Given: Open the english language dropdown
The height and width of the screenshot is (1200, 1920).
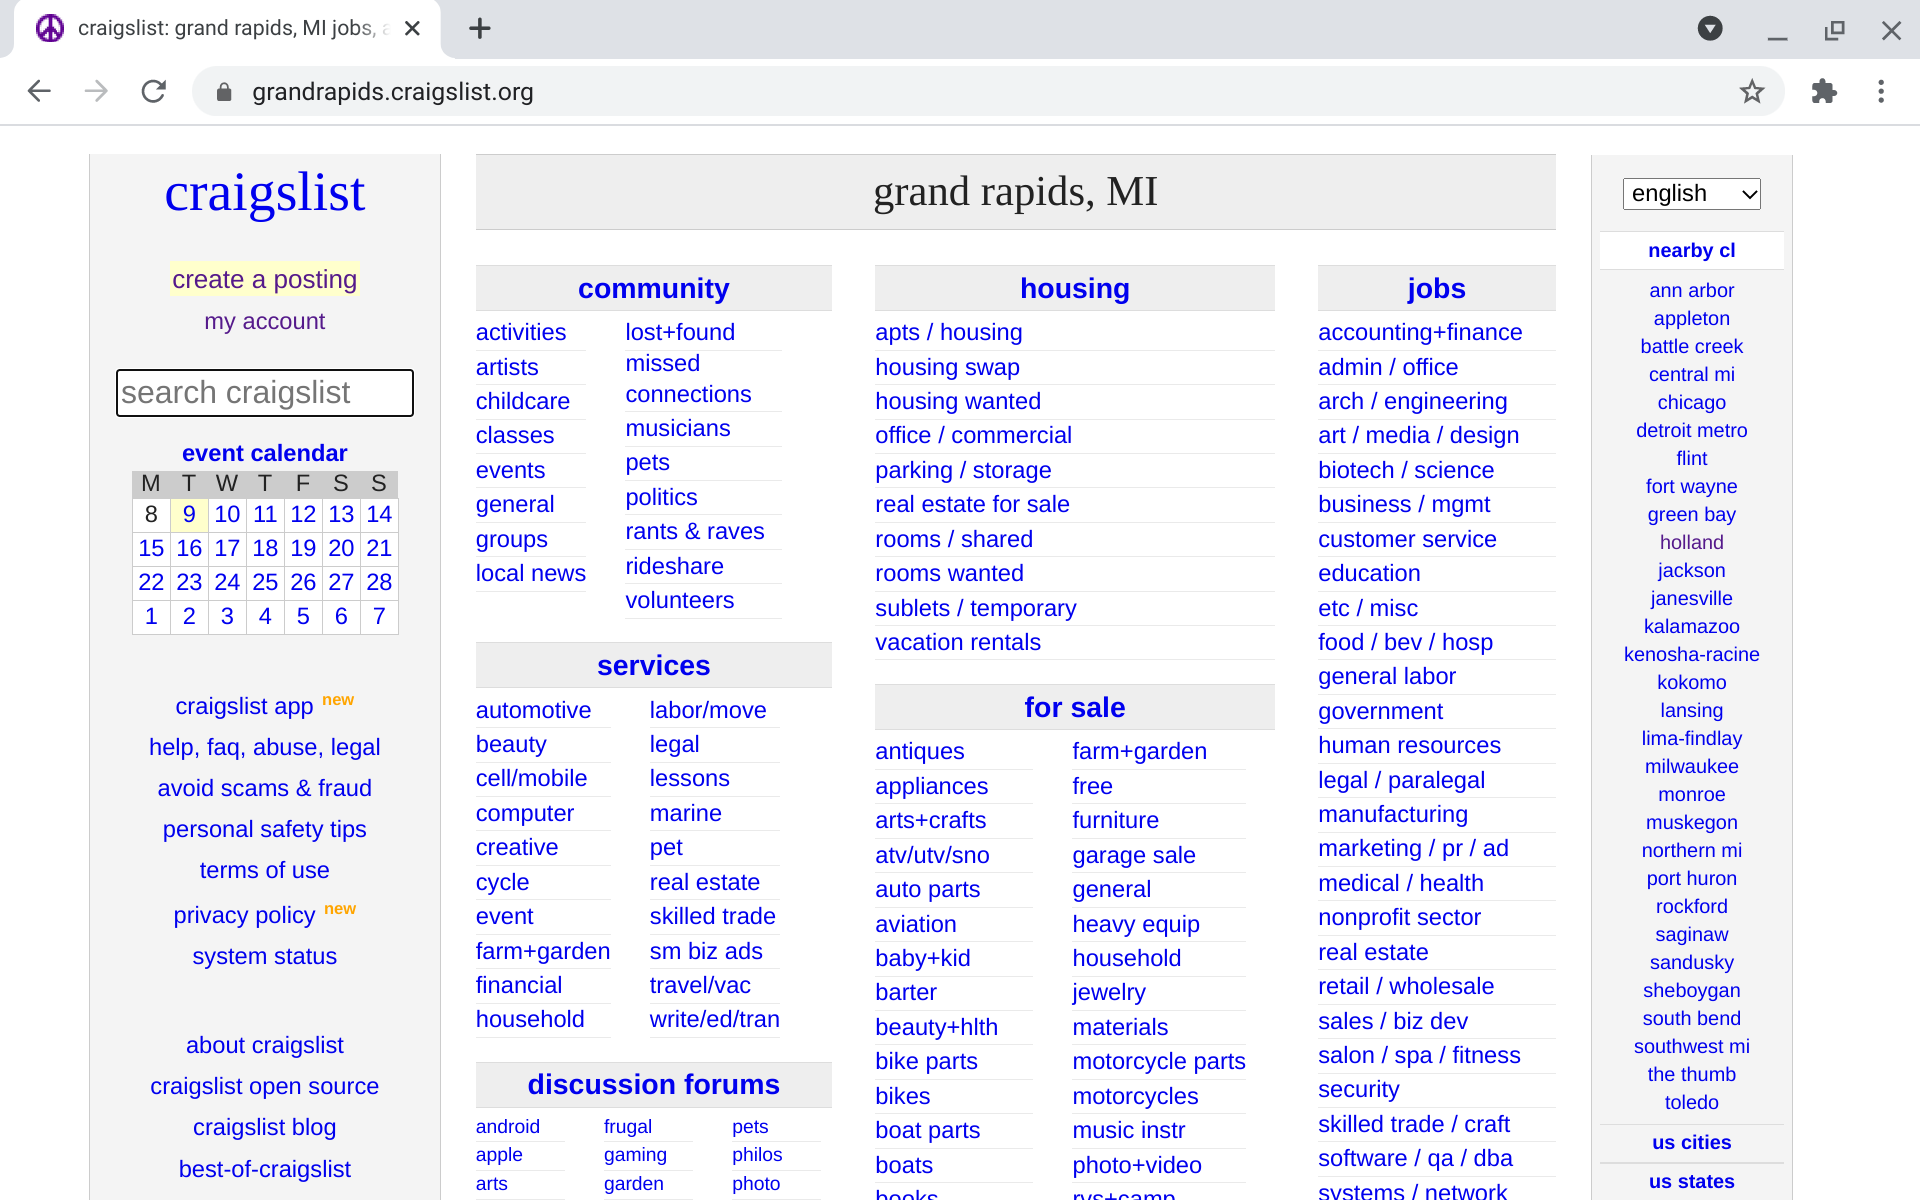Looking at the screenshot, I should tap(1691, 193).
